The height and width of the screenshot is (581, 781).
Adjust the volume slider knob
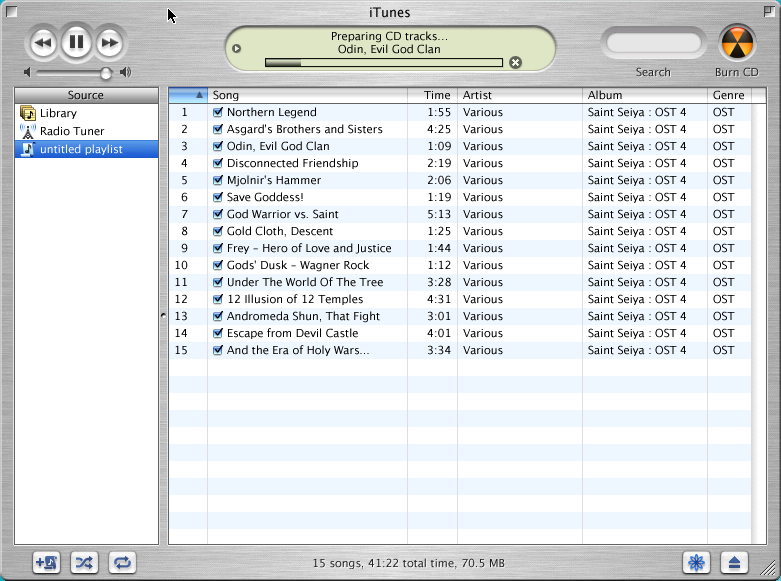106,73
